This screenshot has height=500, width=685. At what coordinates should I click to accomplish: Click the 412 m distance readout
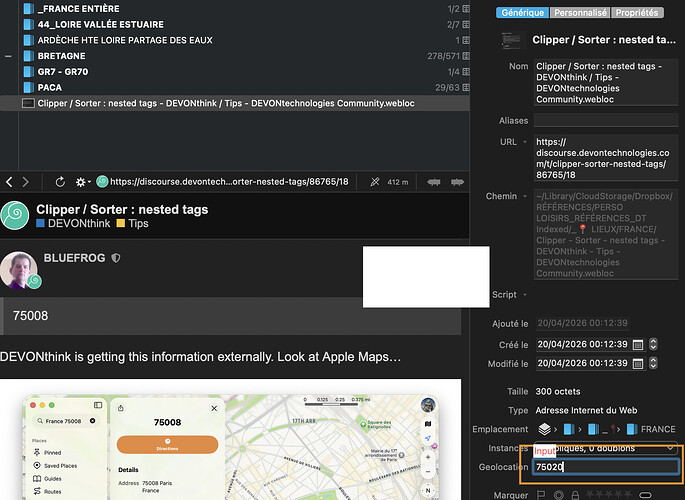tap(398, 182)
